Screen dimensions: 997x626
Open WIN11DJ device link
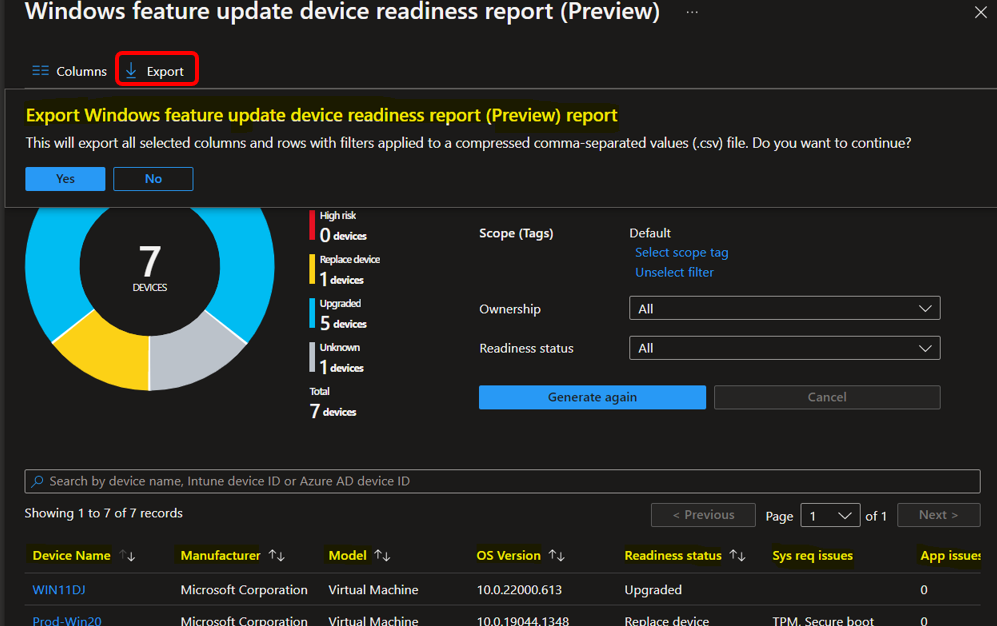58,590
